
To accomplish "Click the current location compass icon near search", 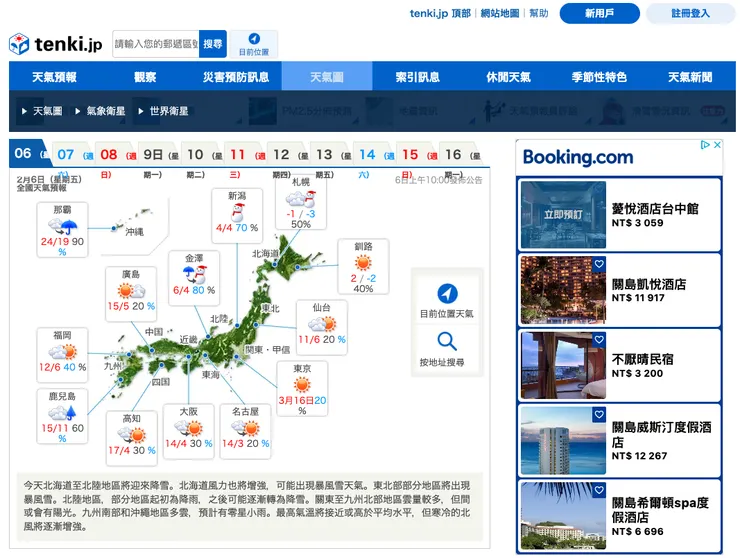I will coord(254,39).
